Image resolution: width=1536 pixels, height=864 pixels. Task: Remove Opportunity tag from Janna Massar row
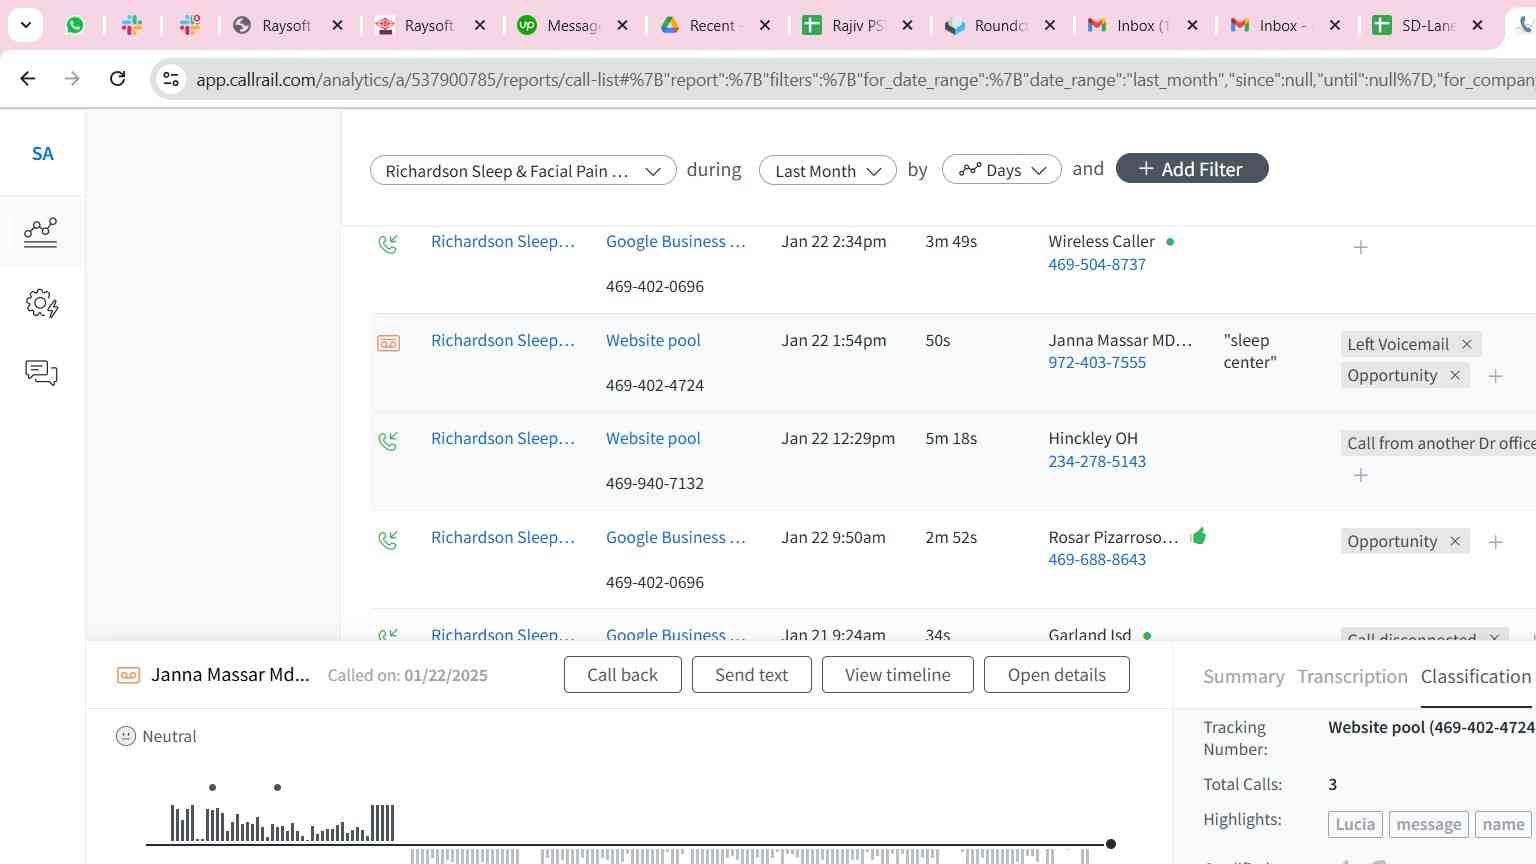point(1455,375)
